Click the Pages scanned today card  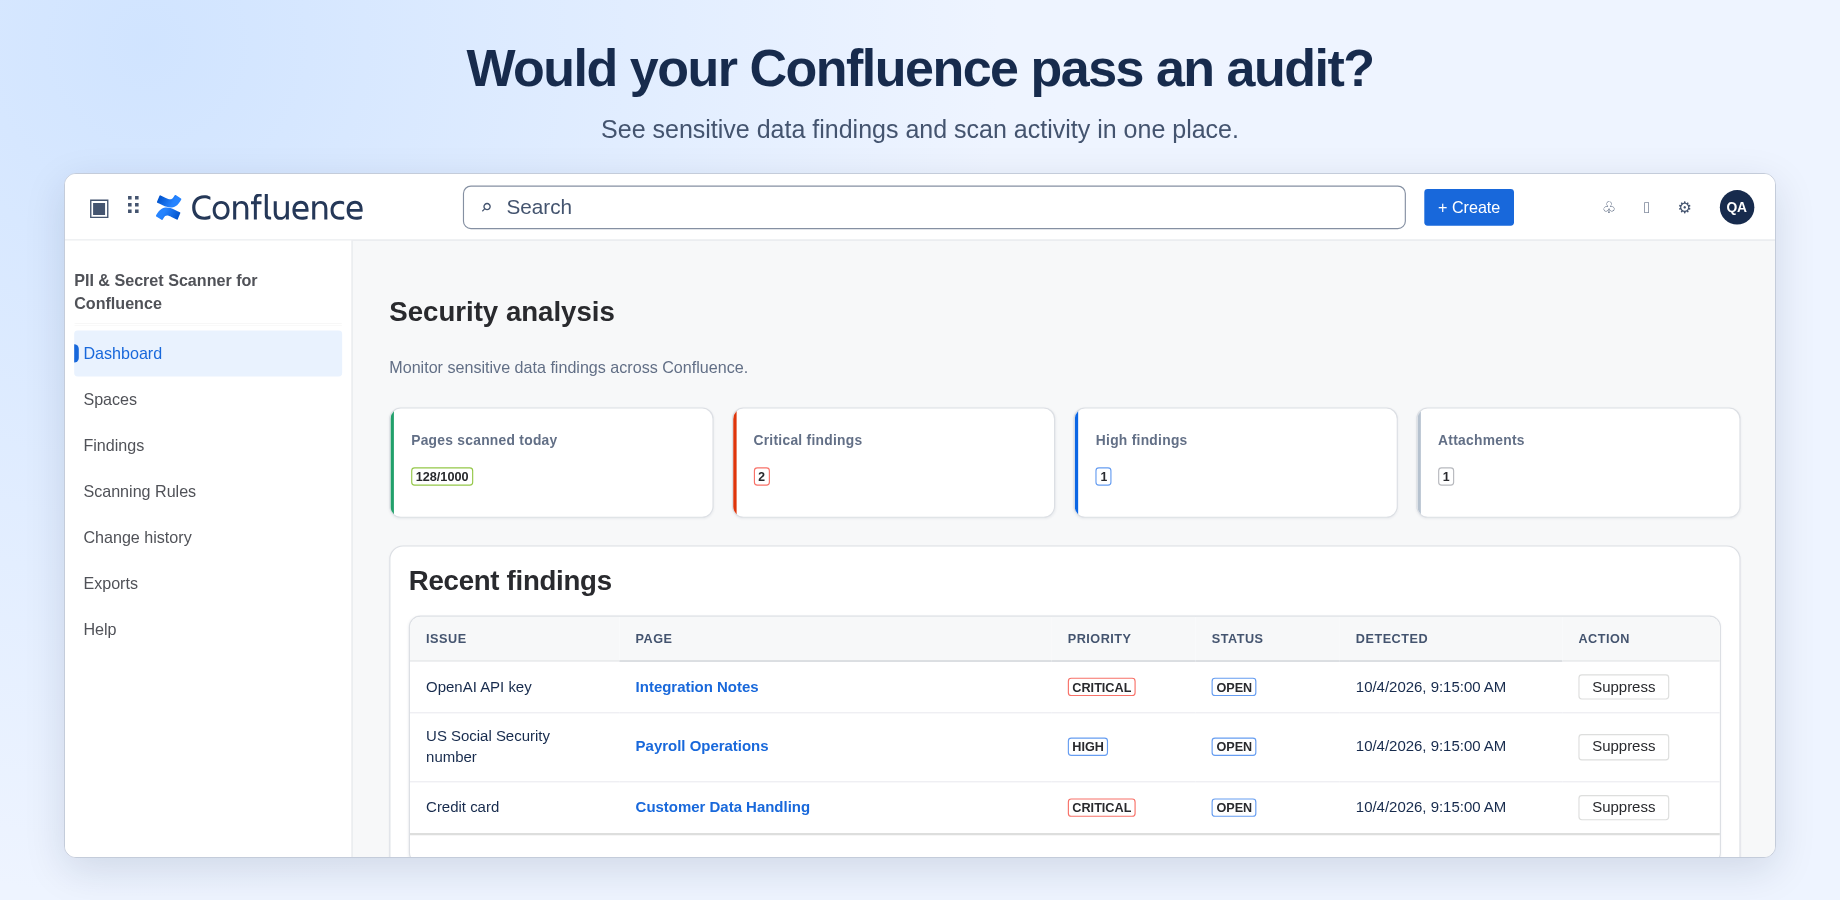click(x=552, y=462)
